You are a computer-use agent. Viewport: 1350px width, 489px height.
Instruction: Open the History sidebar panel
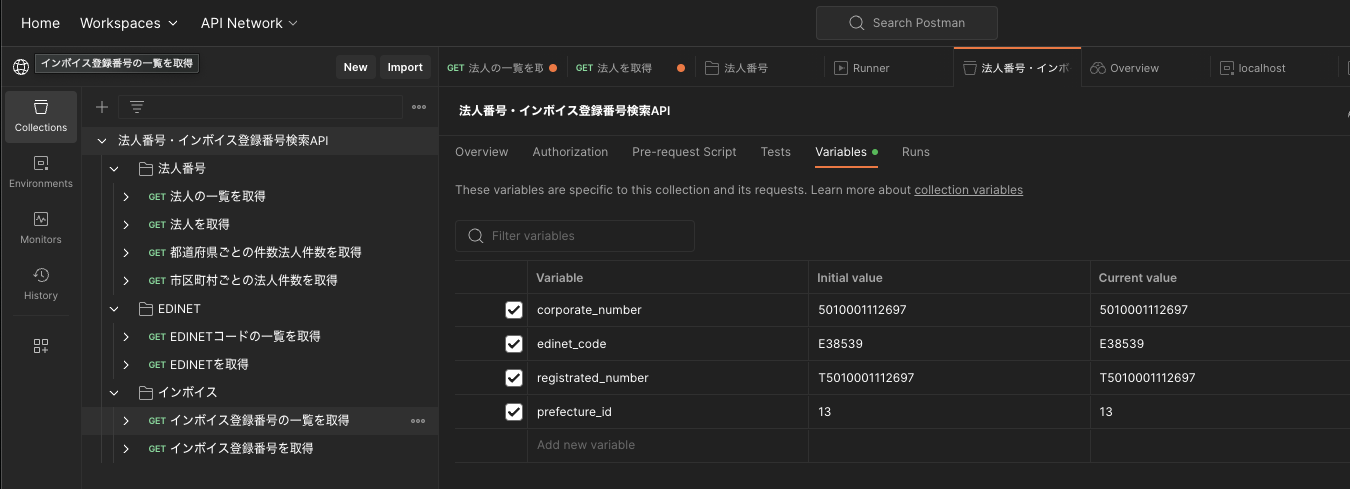tap(41, 283)
